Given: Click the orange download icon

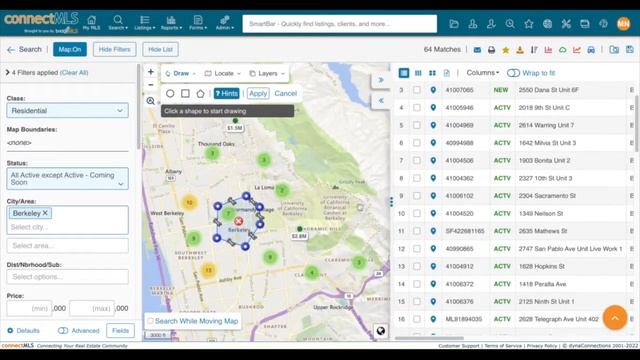Looking at the screenshot, I should (520, 50).
